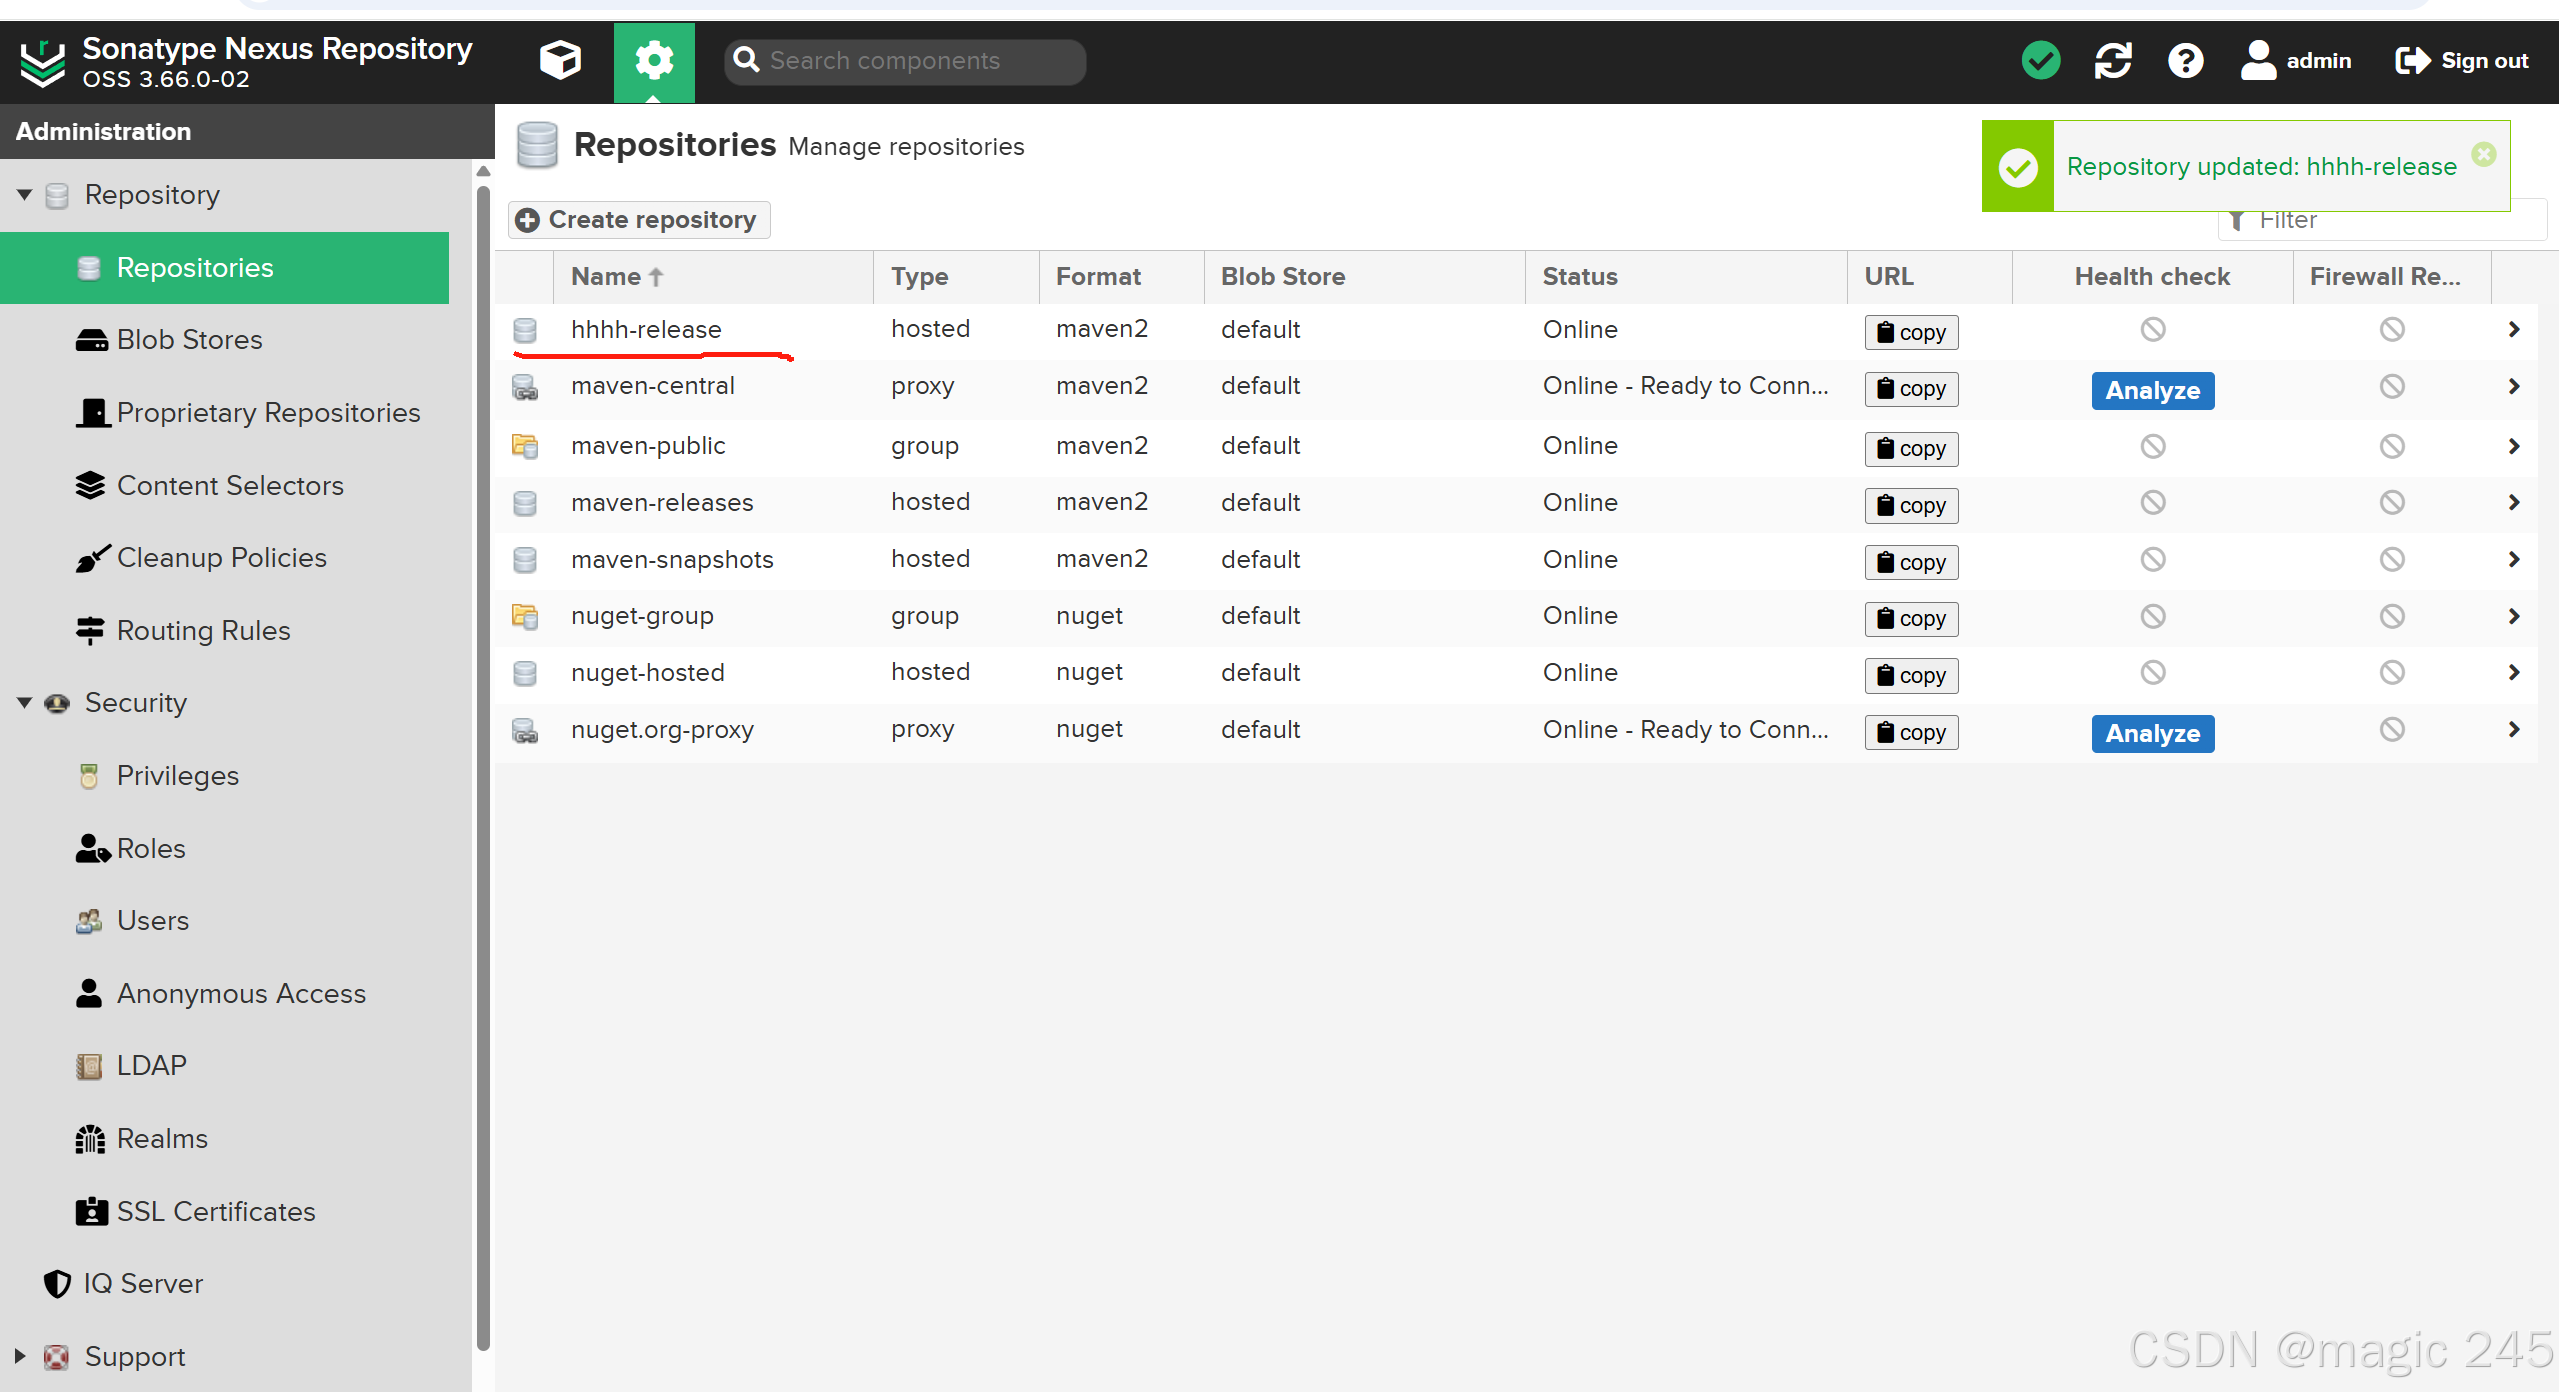Open Cleanup Policies in sidebar
The width and height of the screenshot is (2559, 1392).
point(221,558)
